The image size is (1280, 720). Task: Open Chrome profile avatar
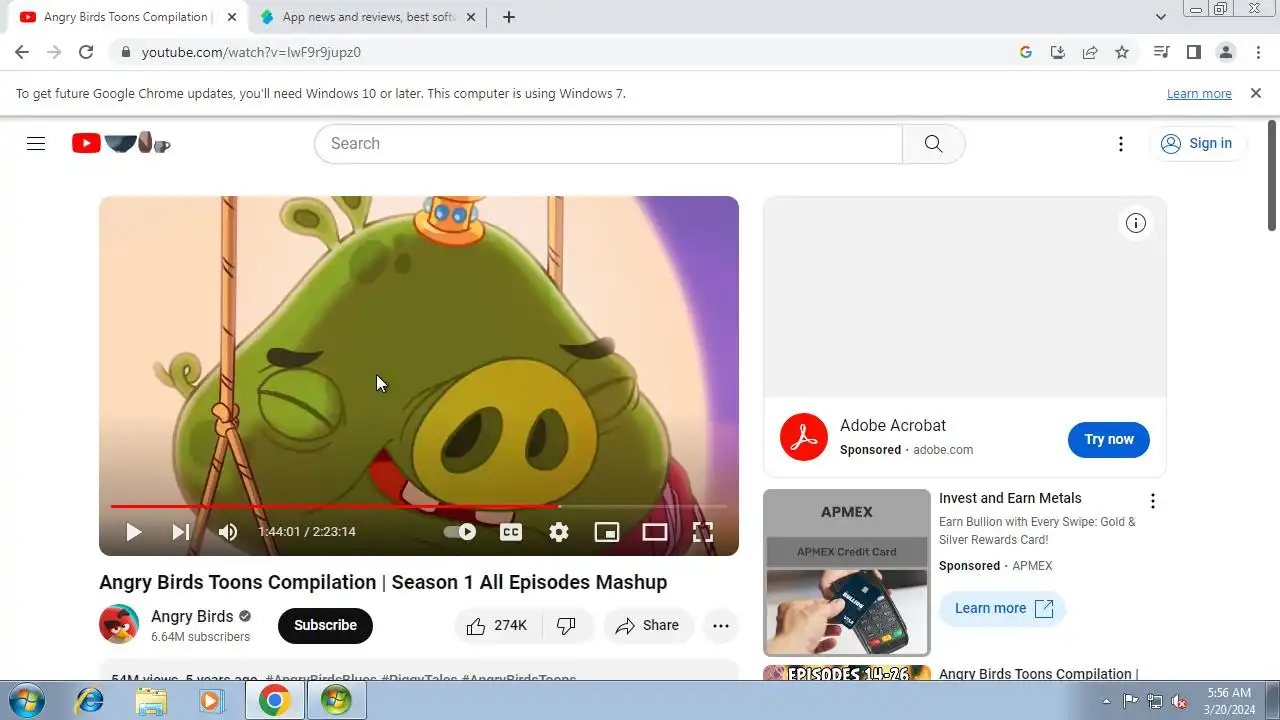tap(1225, 52)
